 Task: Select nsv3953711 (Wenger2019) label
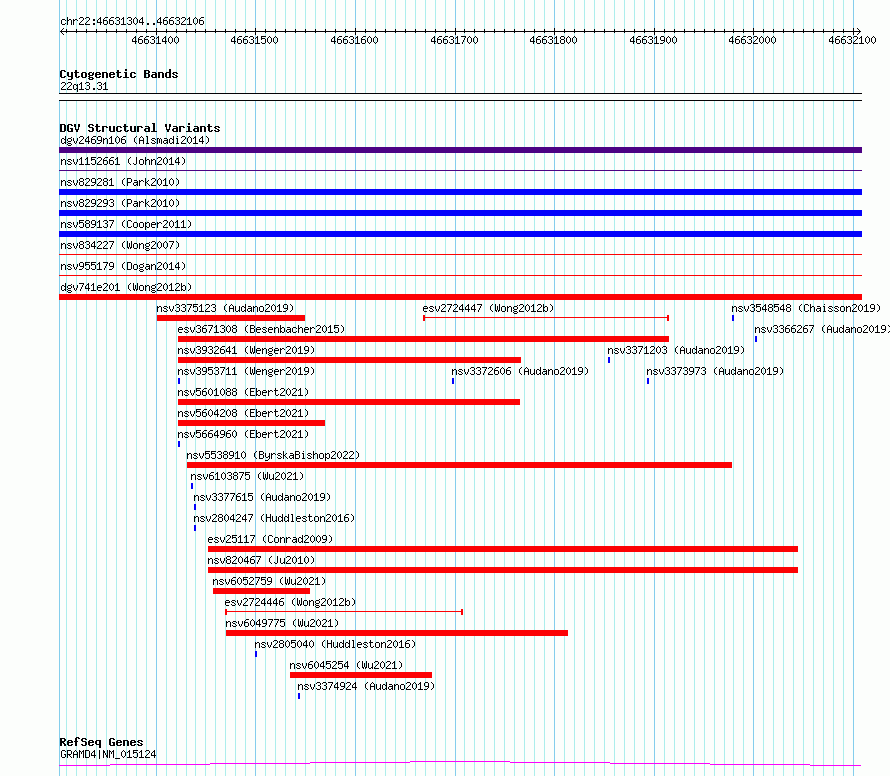click(246, 371)
